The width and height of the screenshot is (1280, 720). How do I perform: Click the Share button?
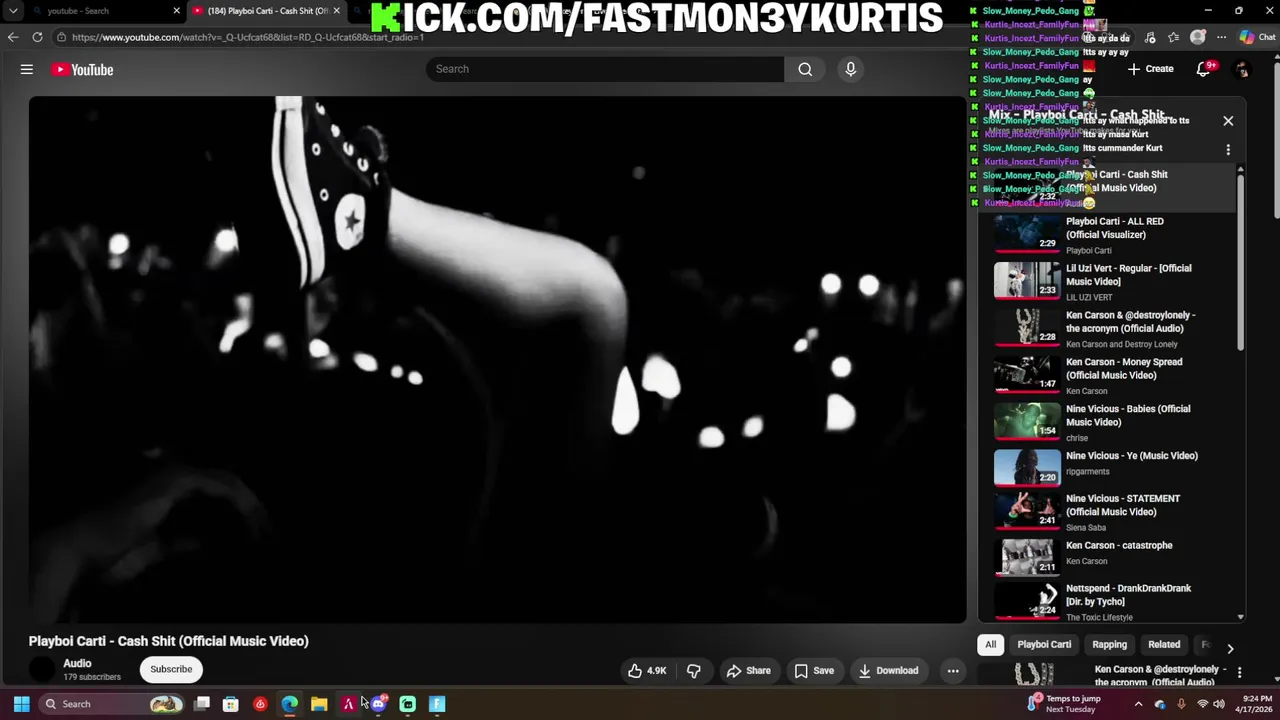748,670
